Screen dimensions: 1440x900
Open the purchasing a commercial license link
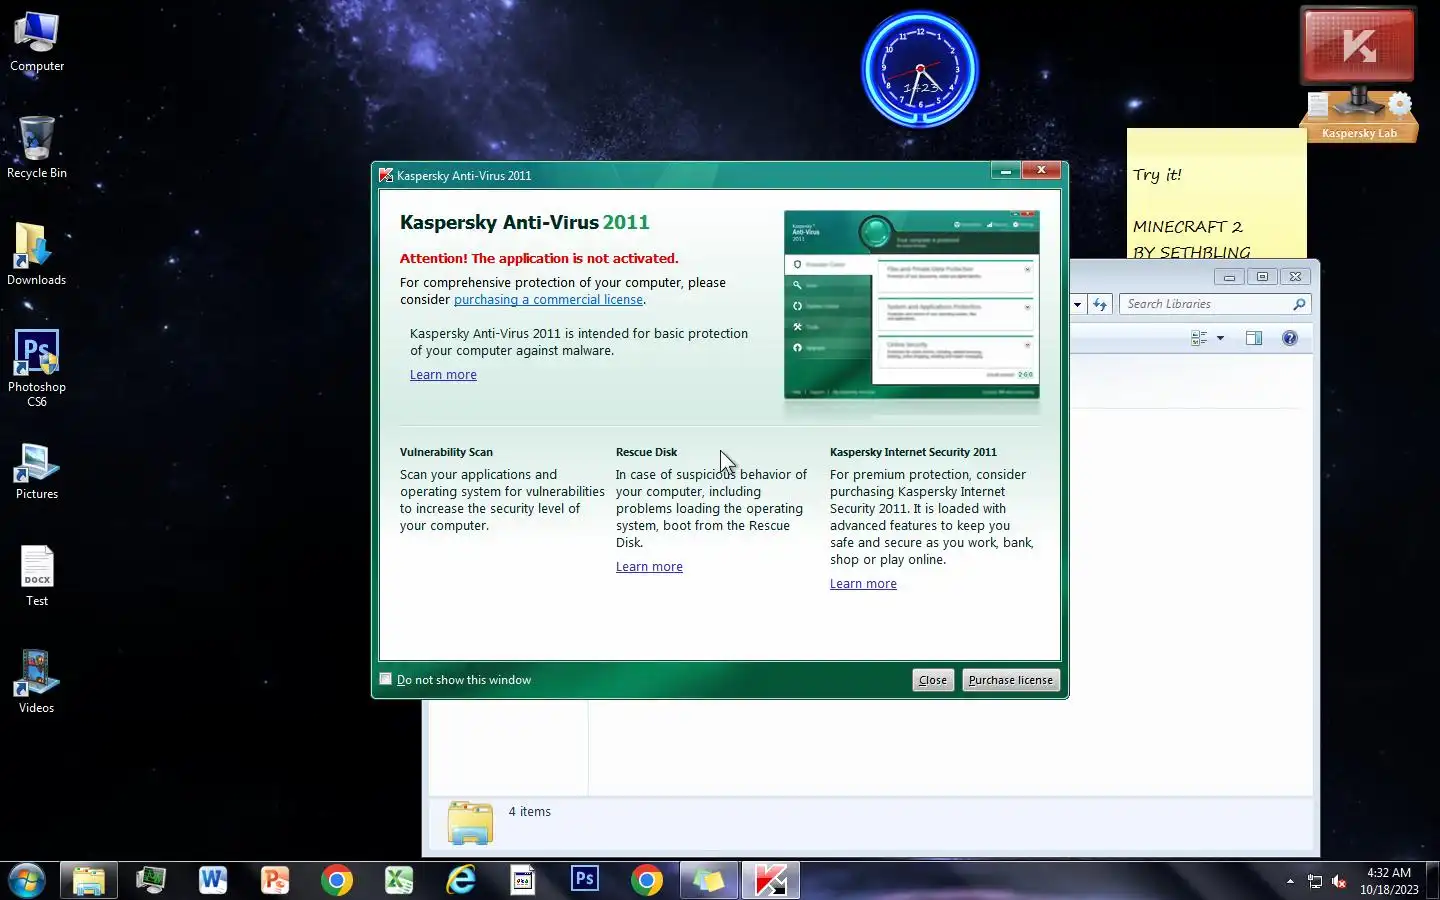point(548,299)
